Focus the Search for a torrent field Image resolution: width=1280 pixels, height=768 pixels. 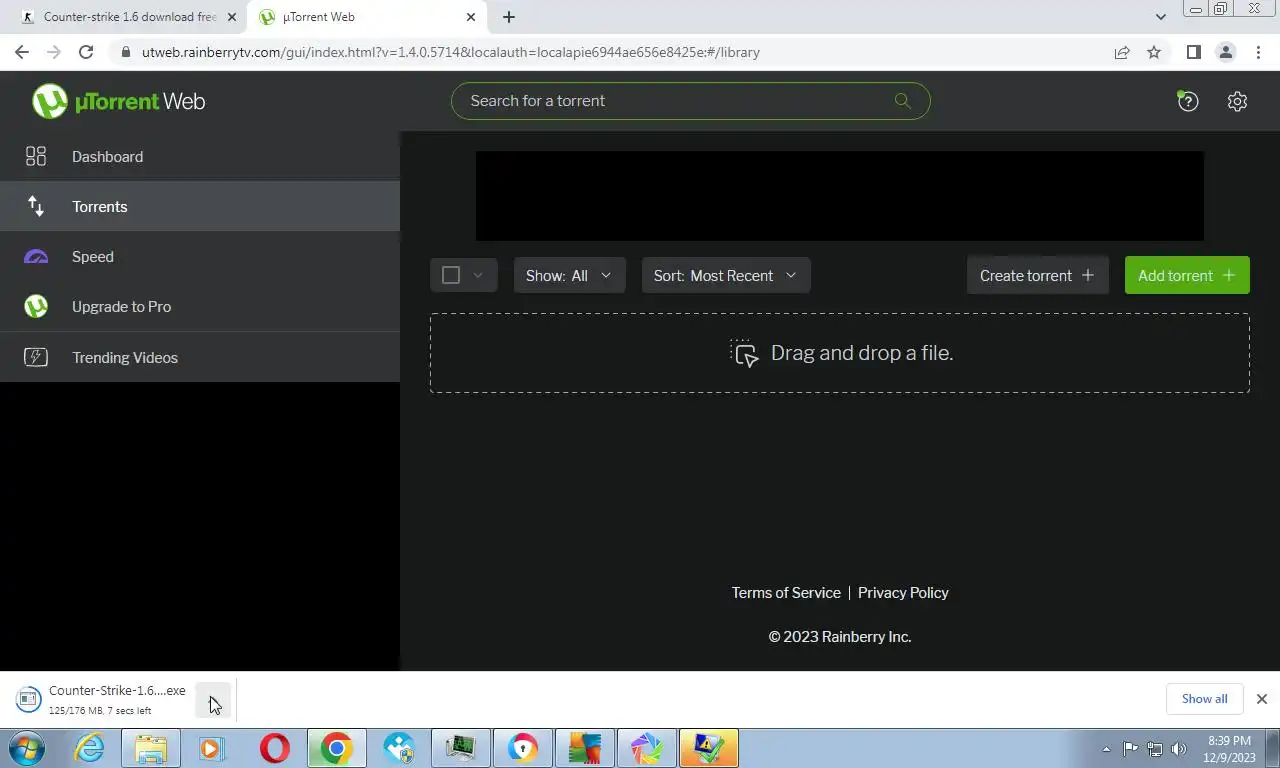[690, 100]
